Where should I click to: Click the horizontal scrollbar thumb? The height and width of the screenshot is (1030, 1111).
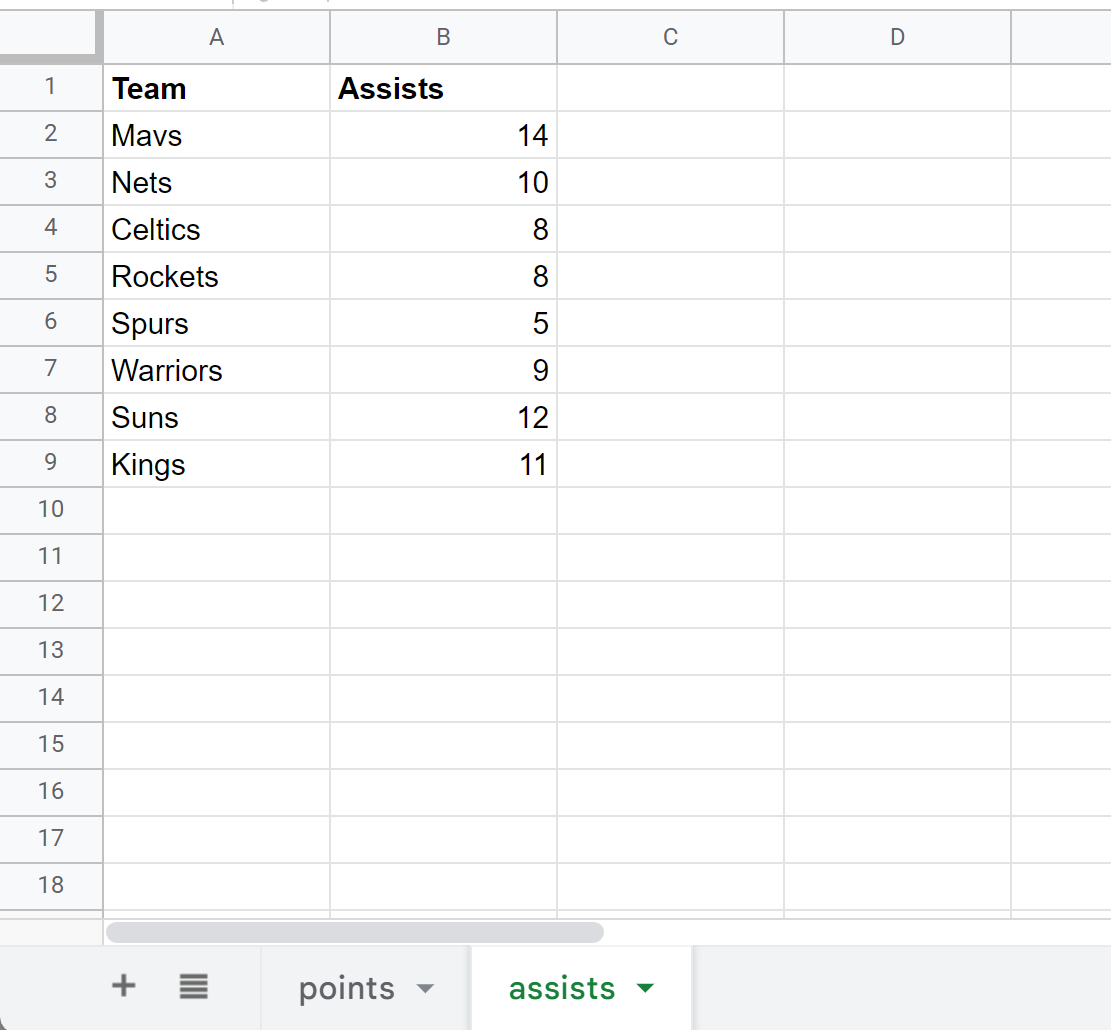pos(354,932)
